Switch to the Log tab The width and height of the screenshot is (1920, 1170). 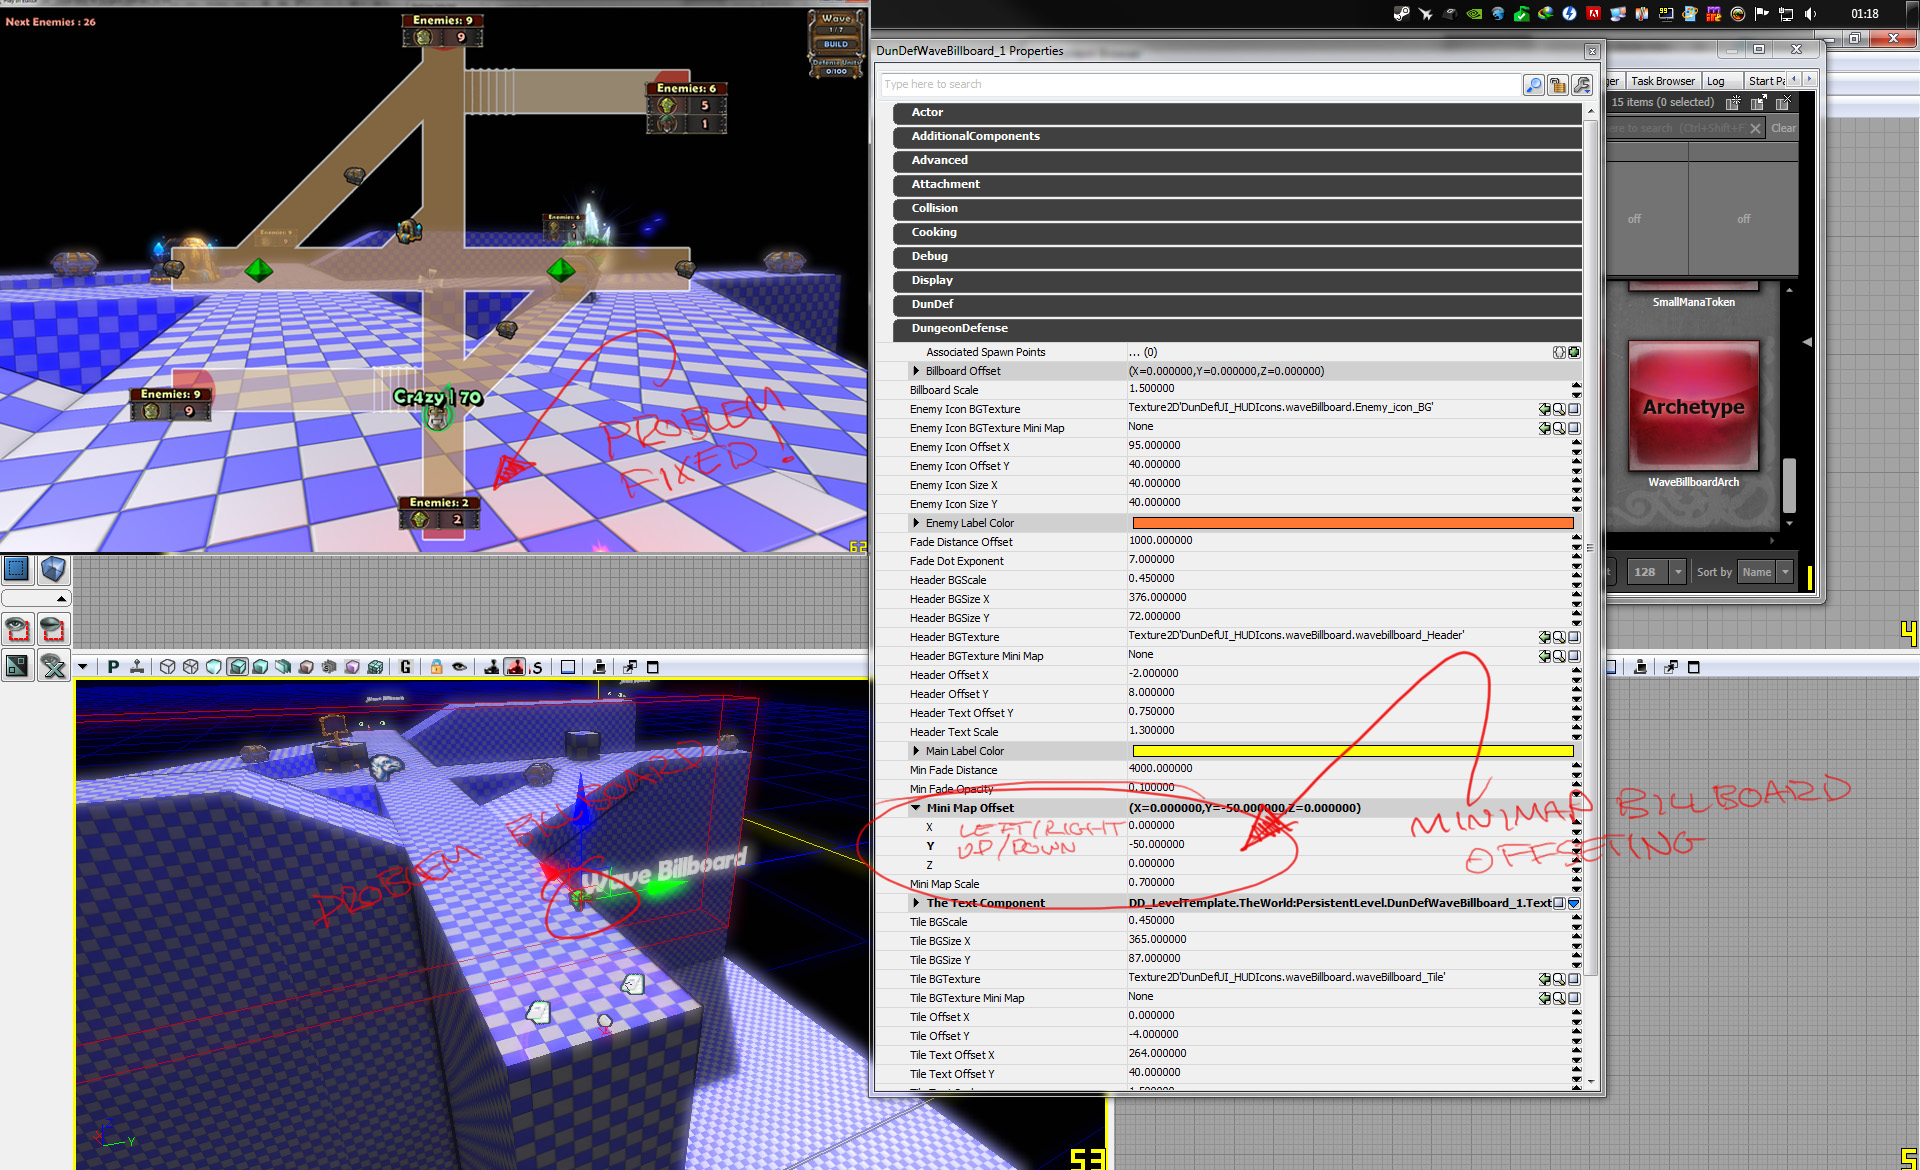pos(1716,81)
